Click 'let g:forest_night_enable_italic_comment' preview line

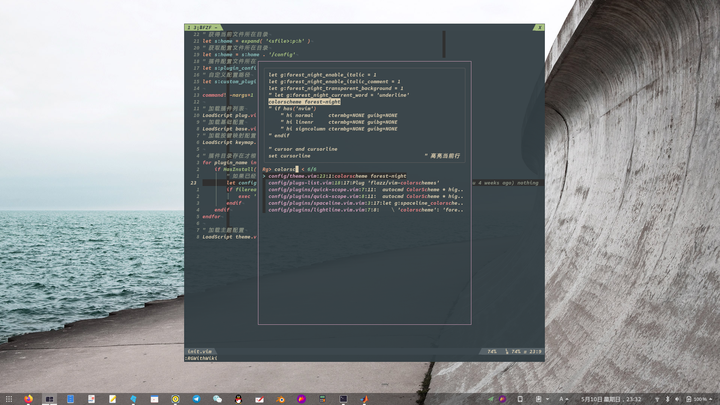334,81
